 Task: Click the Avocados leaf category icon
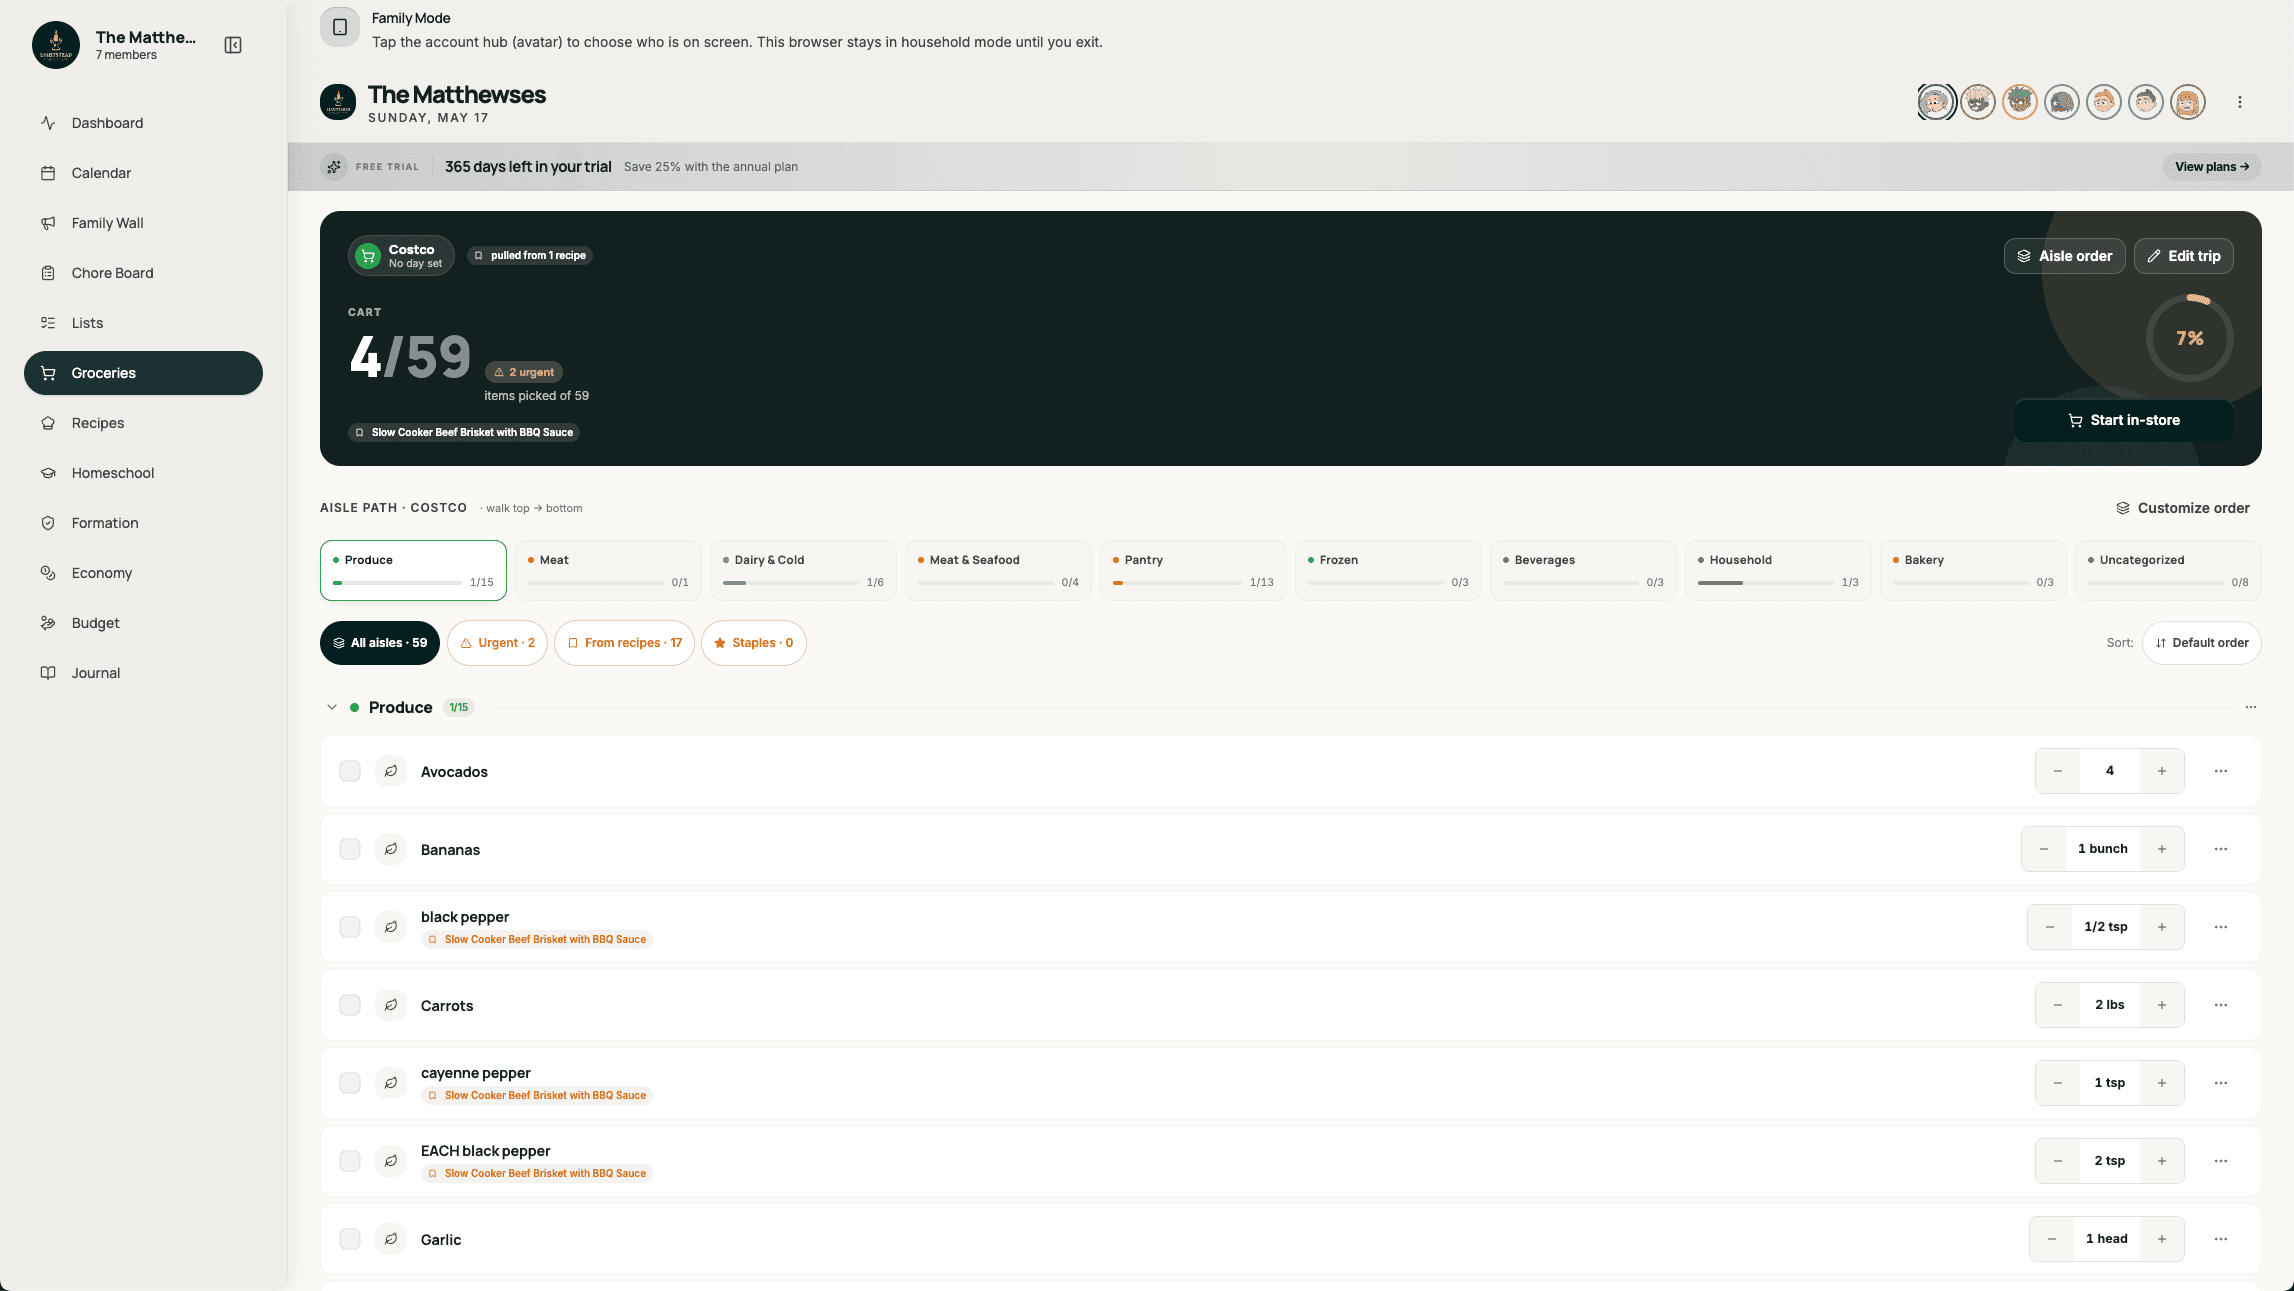point(391,771)
